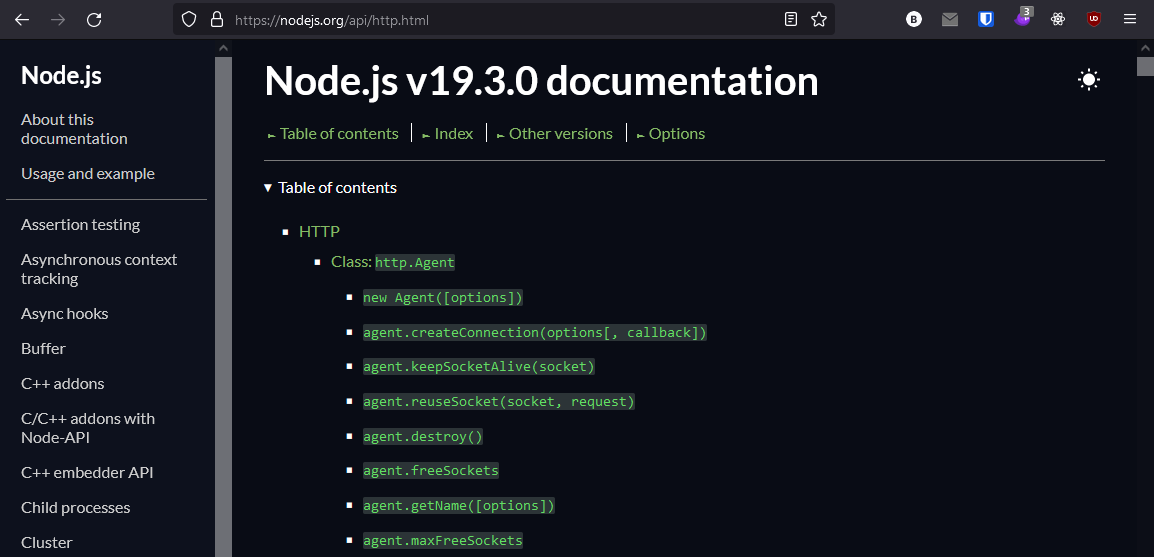Viewport: 1154px width, 557px height.
Task: Open the shield tracking protection icon
Action: click(189, 20)
